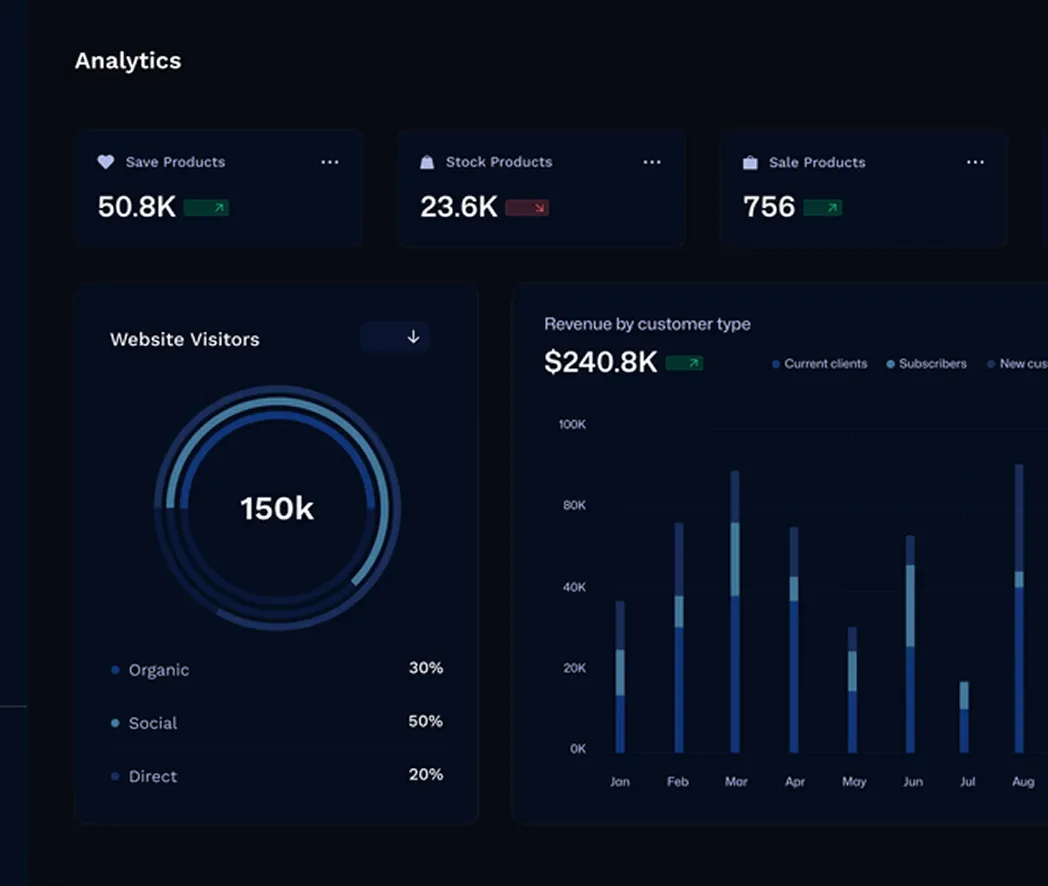Open Save Products three-dot menu
The width and height of the screenshot is (1048, 886).
(330, 162)
